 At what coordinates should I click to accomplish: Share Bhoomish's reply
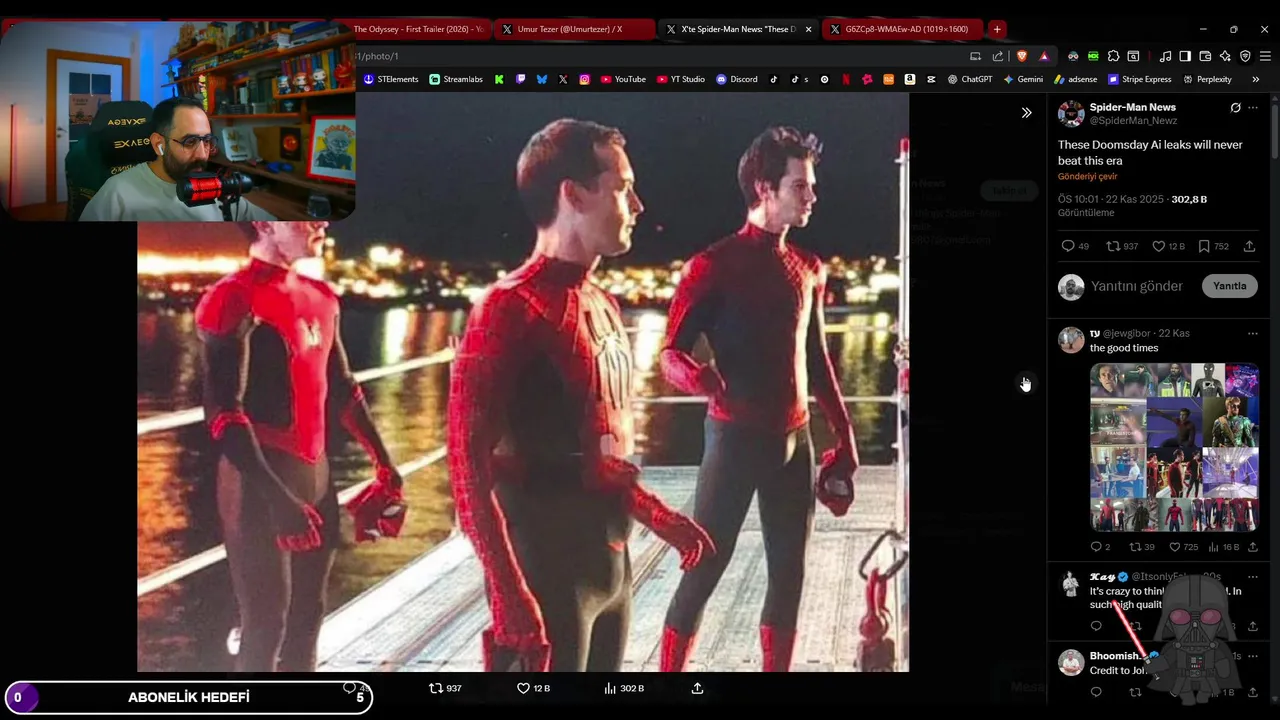pyautogui.click(x=1253, y=692)
